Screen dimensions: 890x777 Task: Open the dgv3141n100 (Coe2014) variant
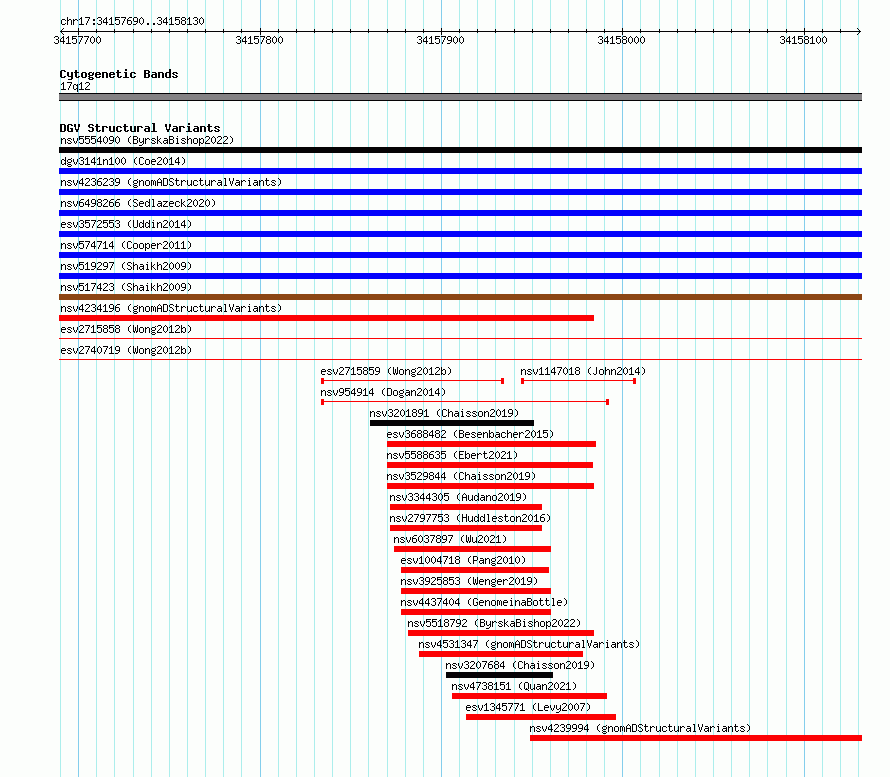pos(123,161)
